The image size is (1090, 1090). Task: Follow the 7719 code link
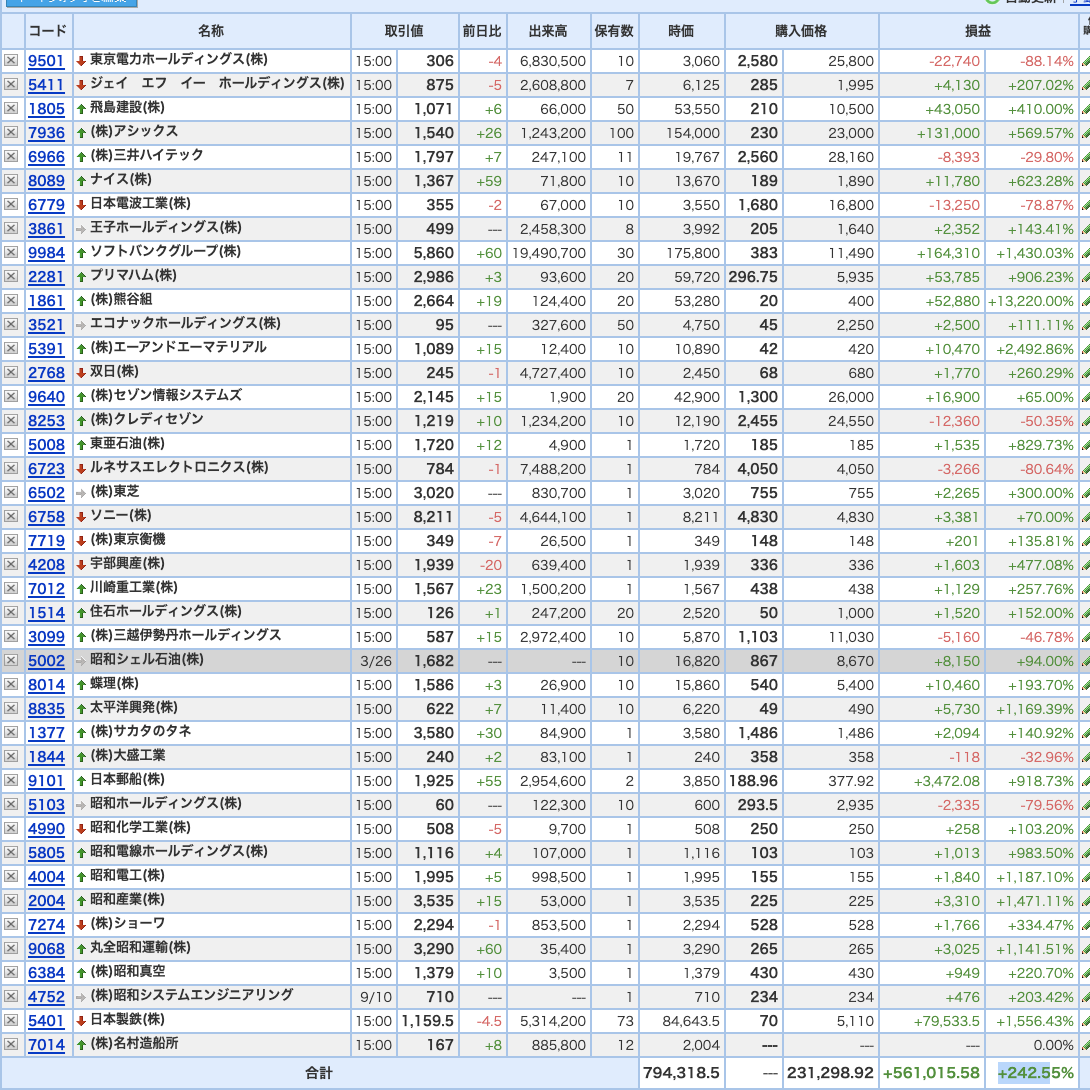pyautogui.click(x=46, y=541)
